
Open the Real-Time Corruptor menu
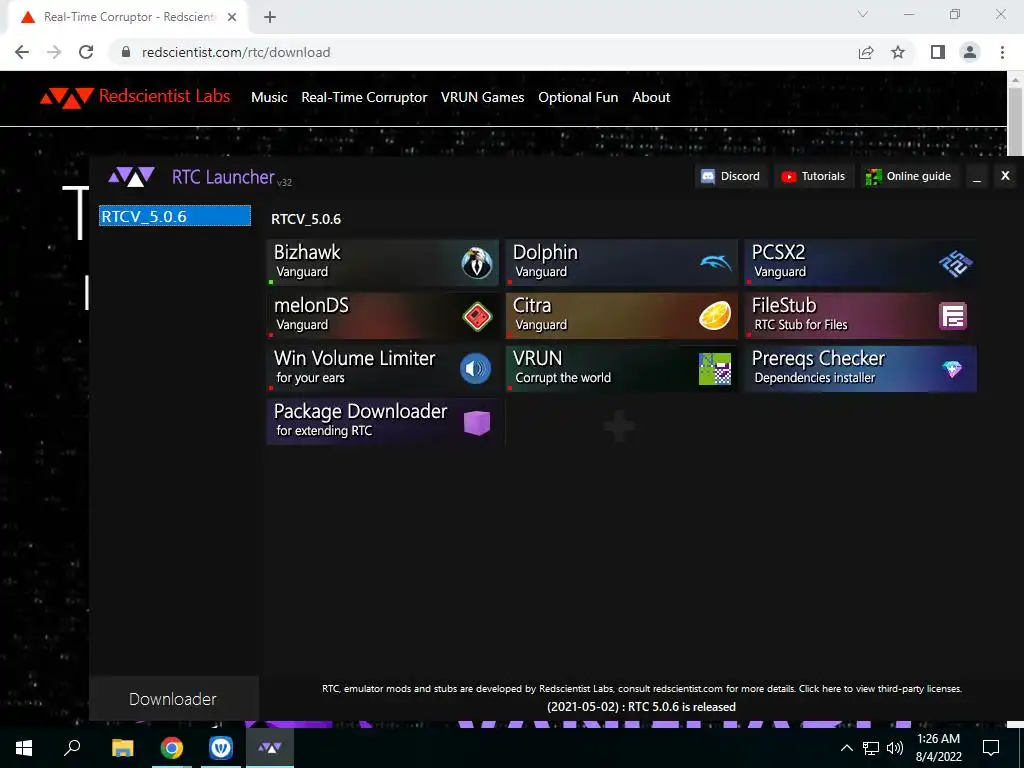tap(364, 97)
